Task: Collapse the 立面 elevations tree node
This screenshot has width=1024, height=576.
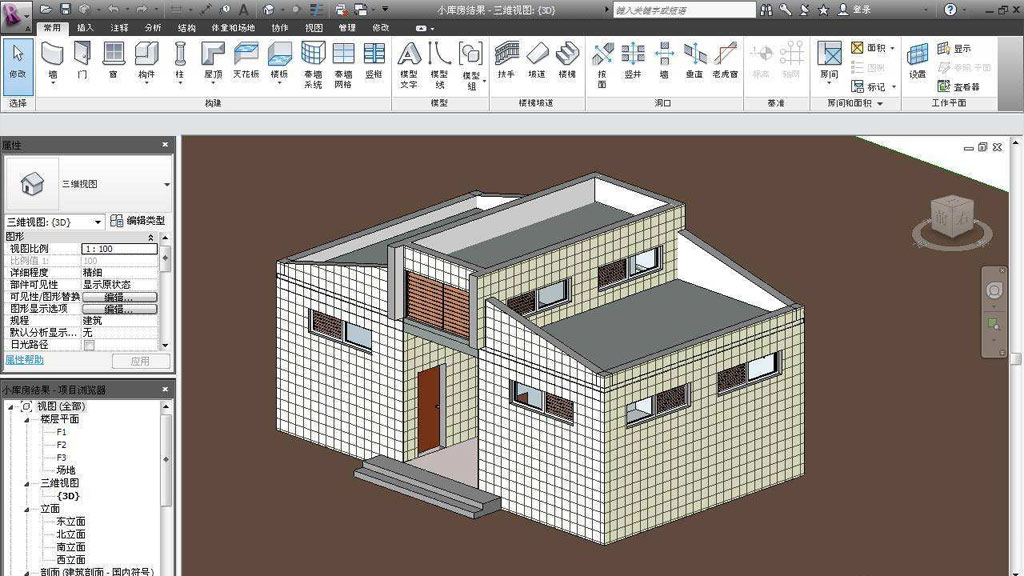Action: tap(29, 509)
